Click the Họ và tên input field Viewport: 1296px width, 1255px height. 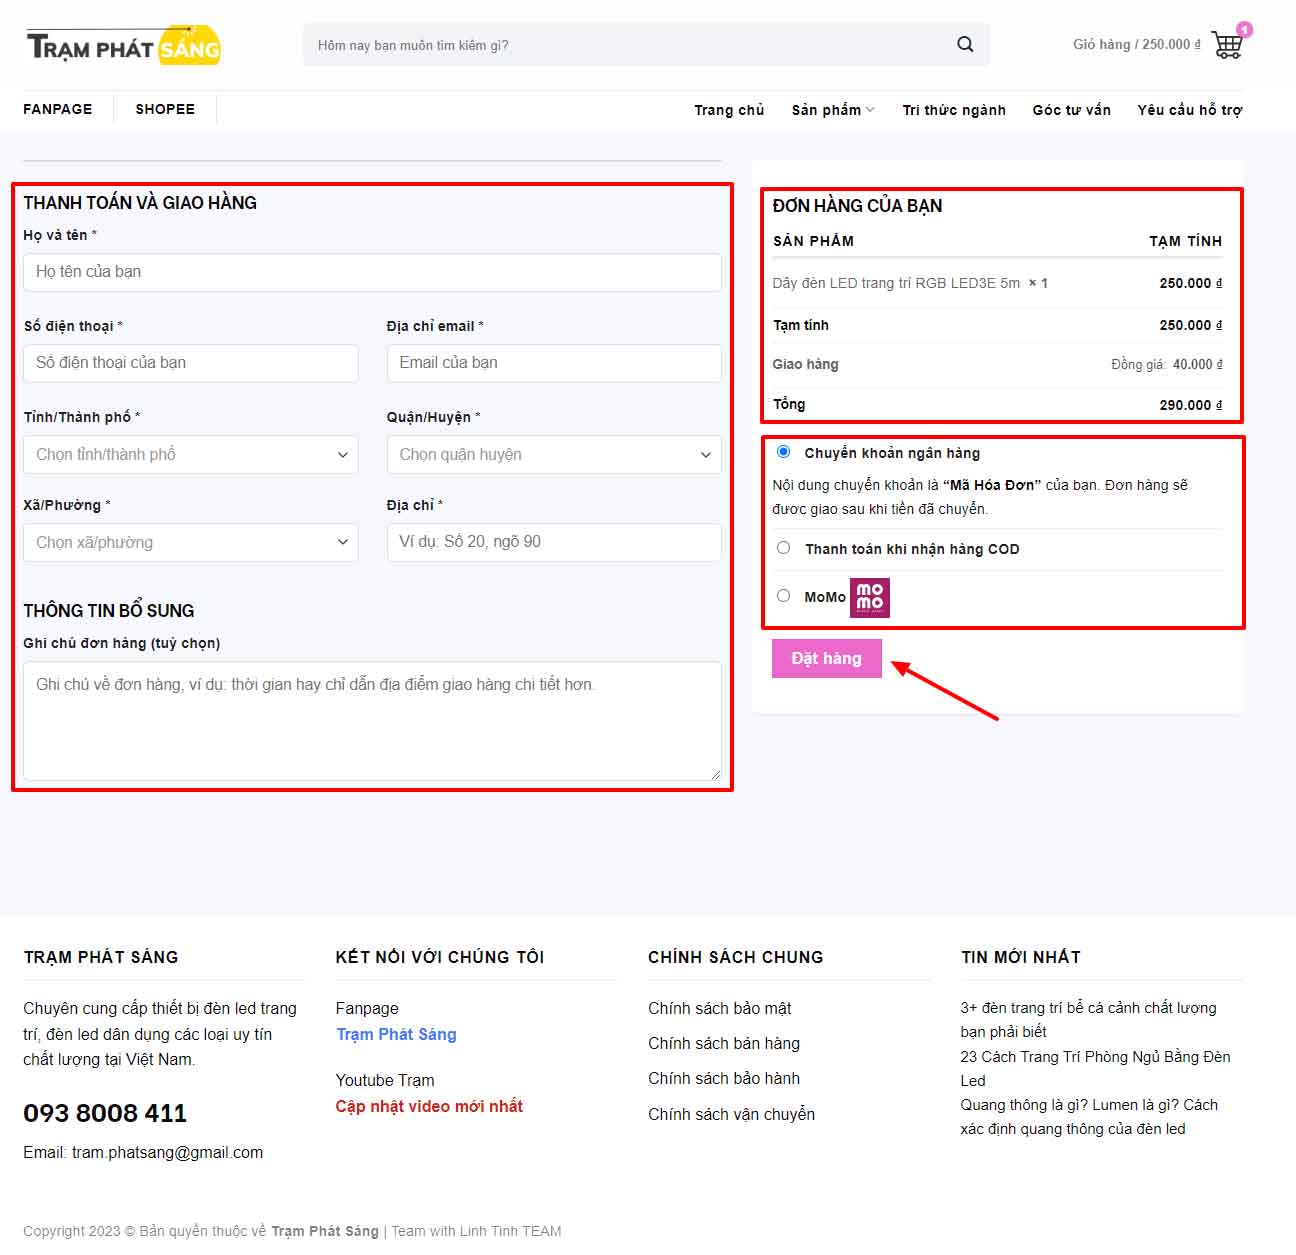(x=372, y=272)
